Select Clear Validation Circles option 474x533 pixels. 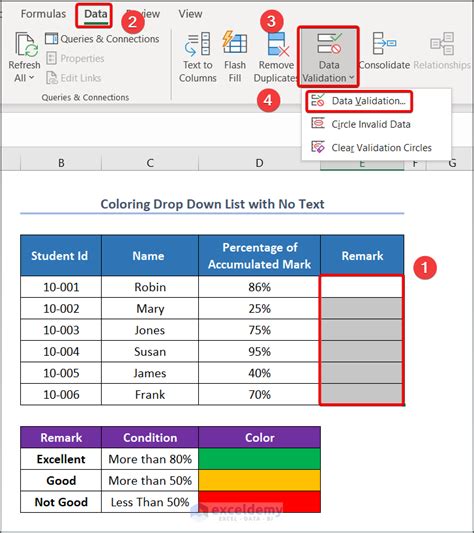click(372, 148)
